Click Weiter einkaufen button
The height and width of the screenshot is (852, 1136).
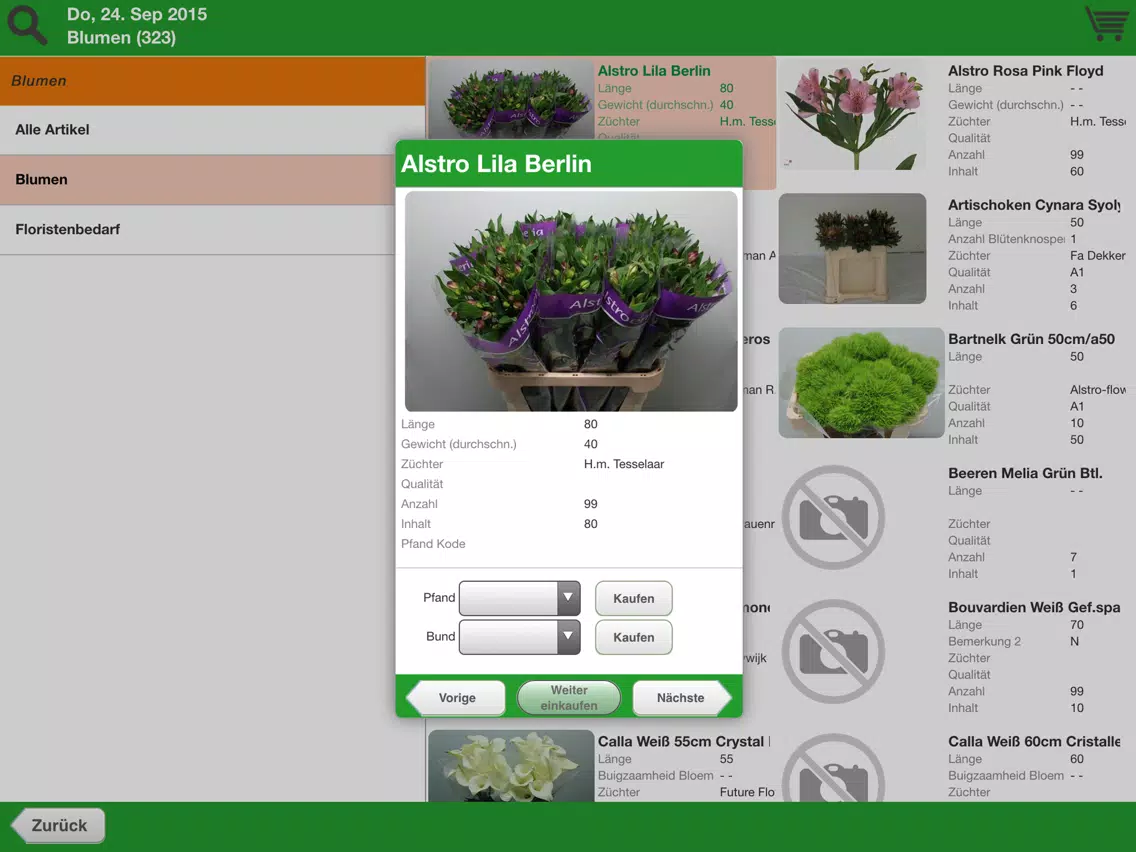point(569,698)
